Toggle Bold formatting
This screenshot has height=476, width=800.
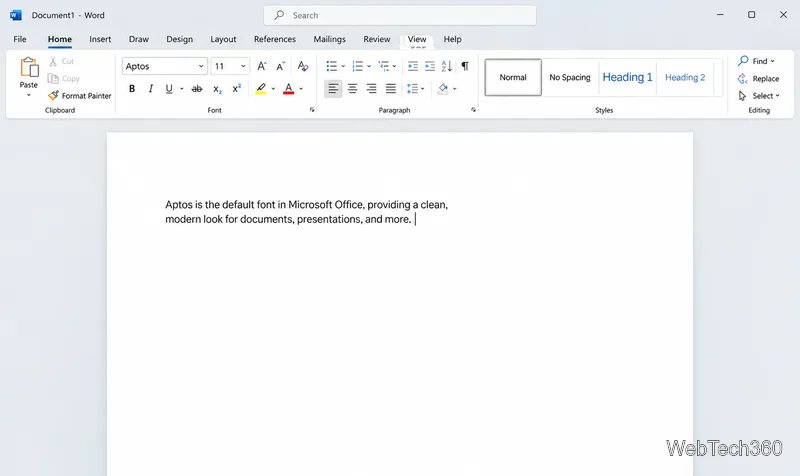click(x=132, y=89)
